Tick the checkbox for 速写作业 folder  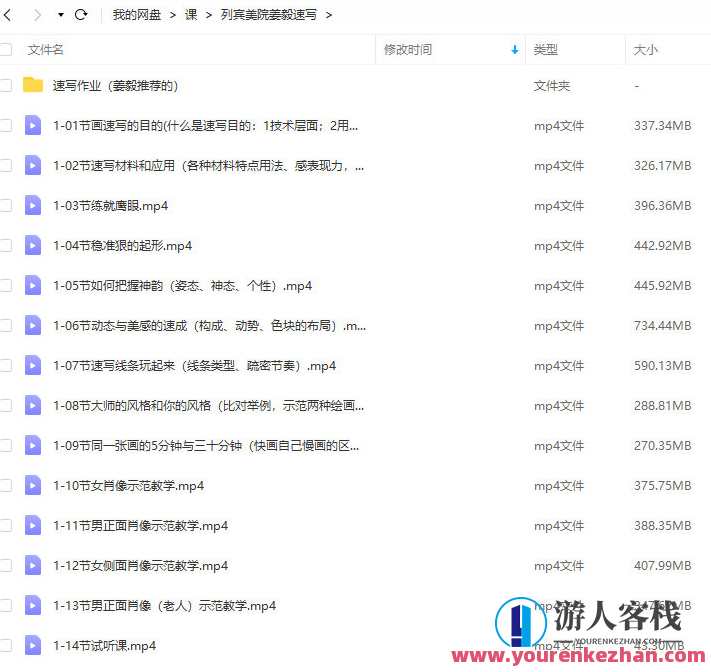pyautogui.click(x=6, y=85)
